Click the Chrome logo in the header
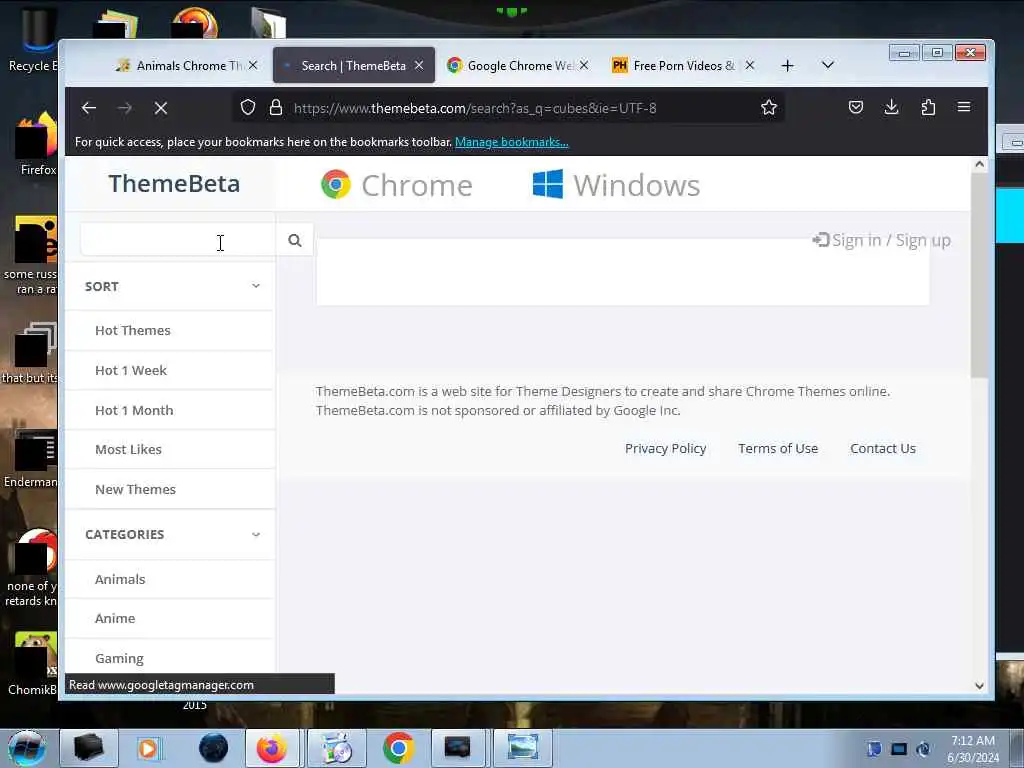 tap(336, 185)
